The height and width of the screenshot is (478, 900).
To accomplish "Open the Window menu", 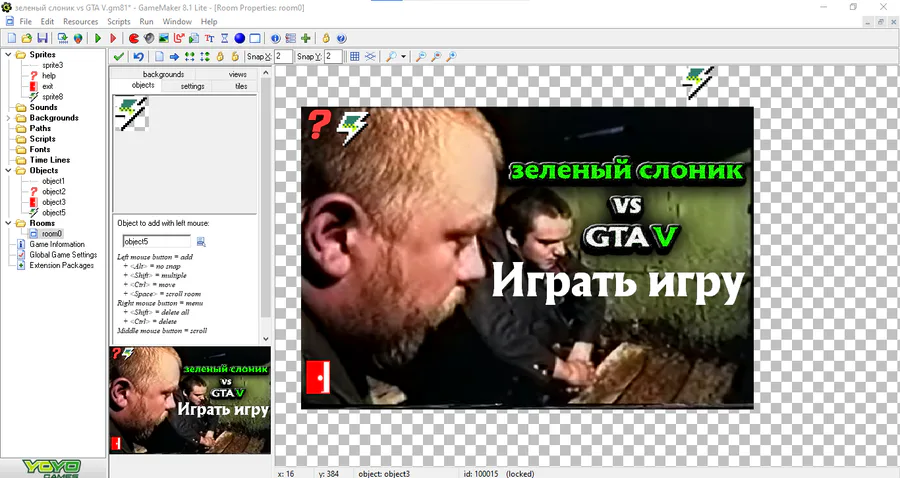I will [177, 21].
